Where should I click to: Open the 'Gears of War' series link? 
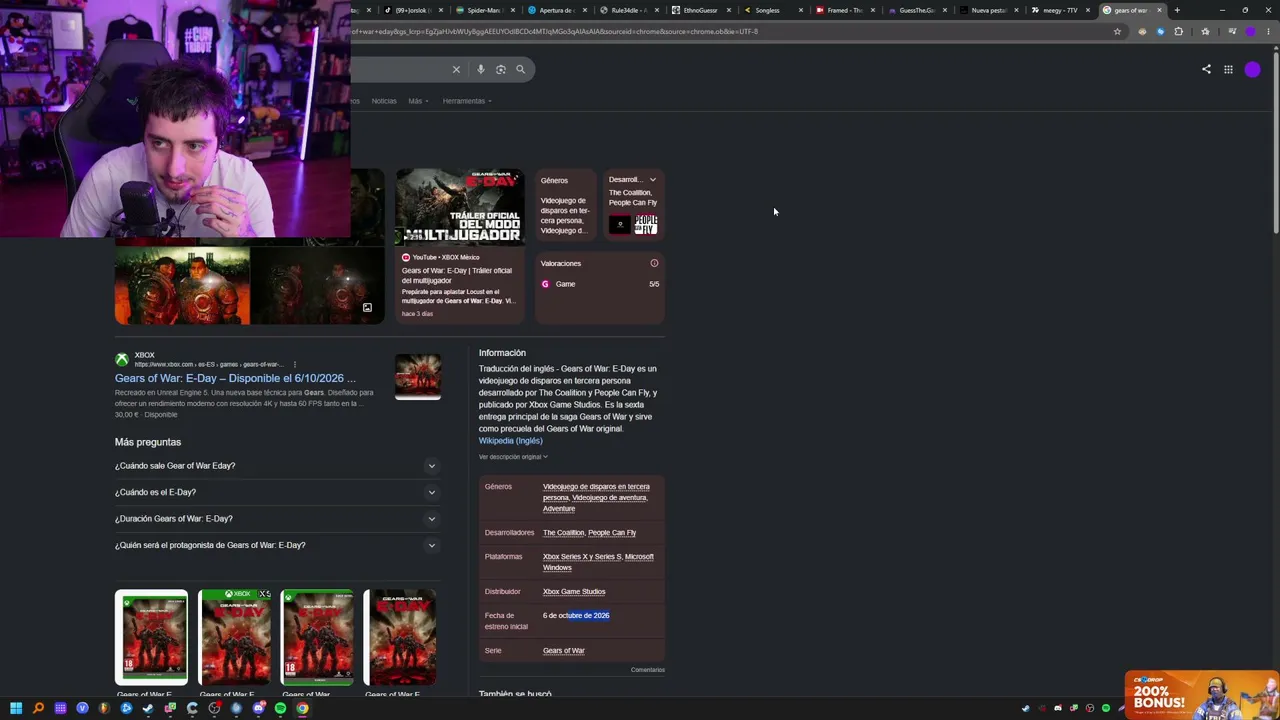click(x=564, y=650)
